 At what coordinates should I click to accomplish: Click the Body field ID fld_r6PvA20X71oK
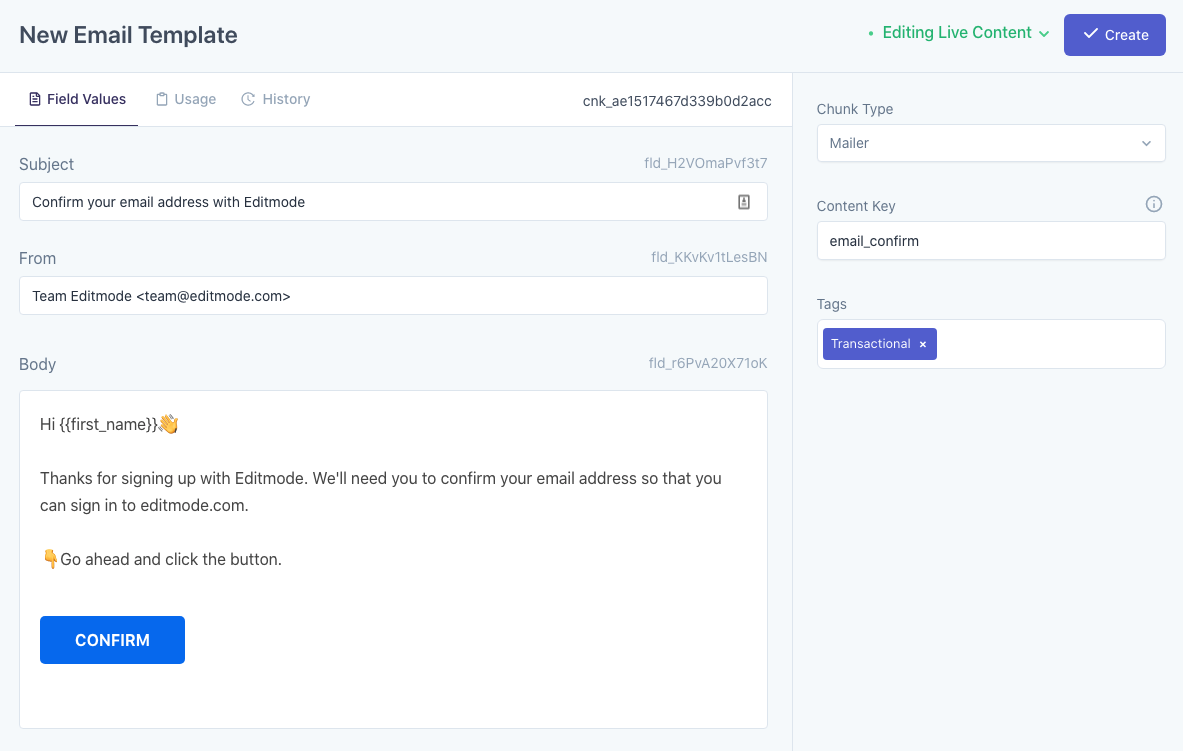[707, 363]
